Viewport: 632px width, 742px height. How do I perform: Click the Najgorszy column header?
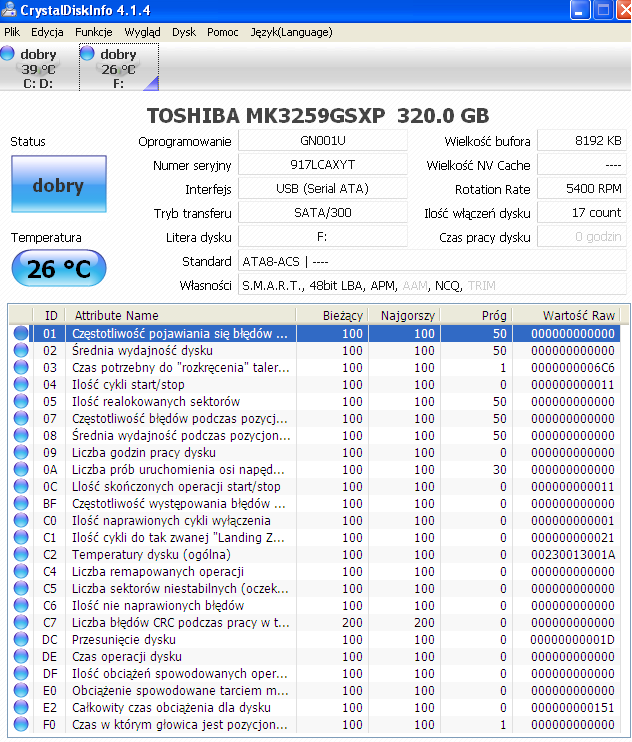point(404,315)
